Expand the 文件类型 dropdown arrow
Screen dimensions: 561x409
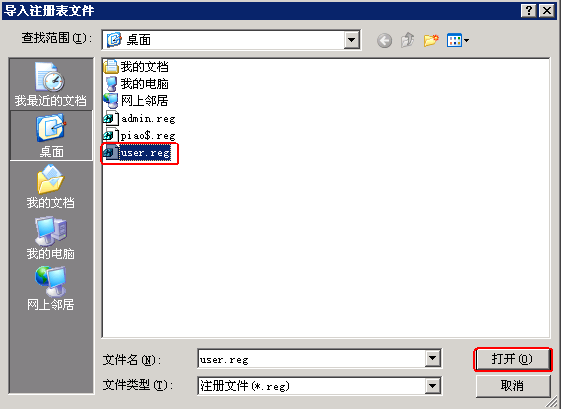click(x=432, y=386)
